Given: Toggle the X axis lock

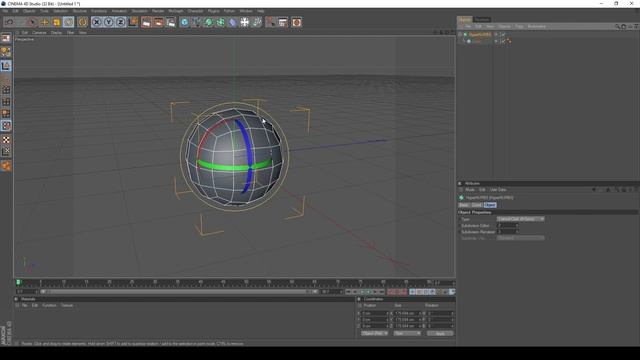Looking at the screenshot, I should (x=97, y=22).
